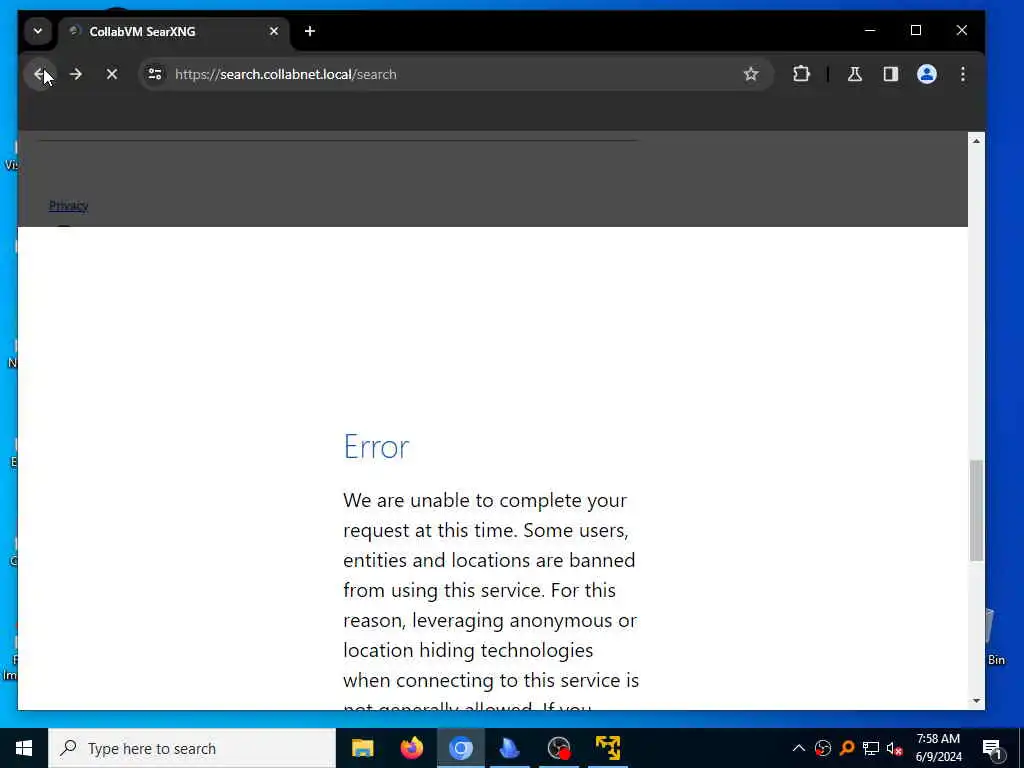Viewport: 1024px width, 768px height.
Task: Open the clock showing 7:58 AM
Action: [x=938, y=748]
